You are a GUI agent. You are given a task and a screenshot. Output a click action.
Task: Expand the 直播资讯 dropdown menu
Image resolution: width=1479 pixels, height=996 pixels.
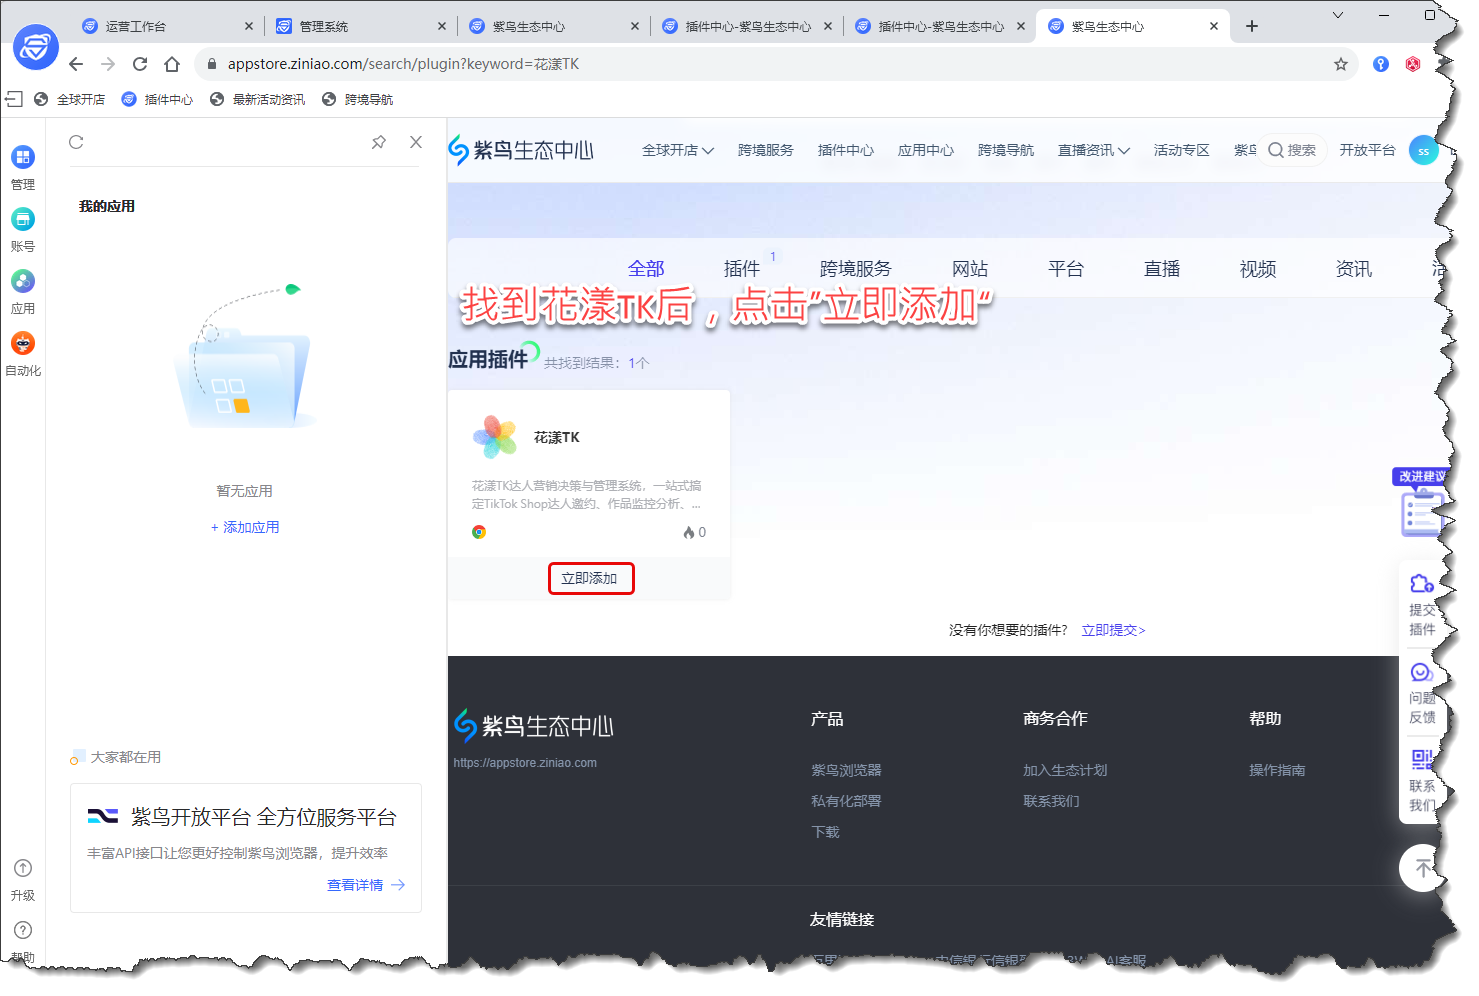coord(1093,150)
